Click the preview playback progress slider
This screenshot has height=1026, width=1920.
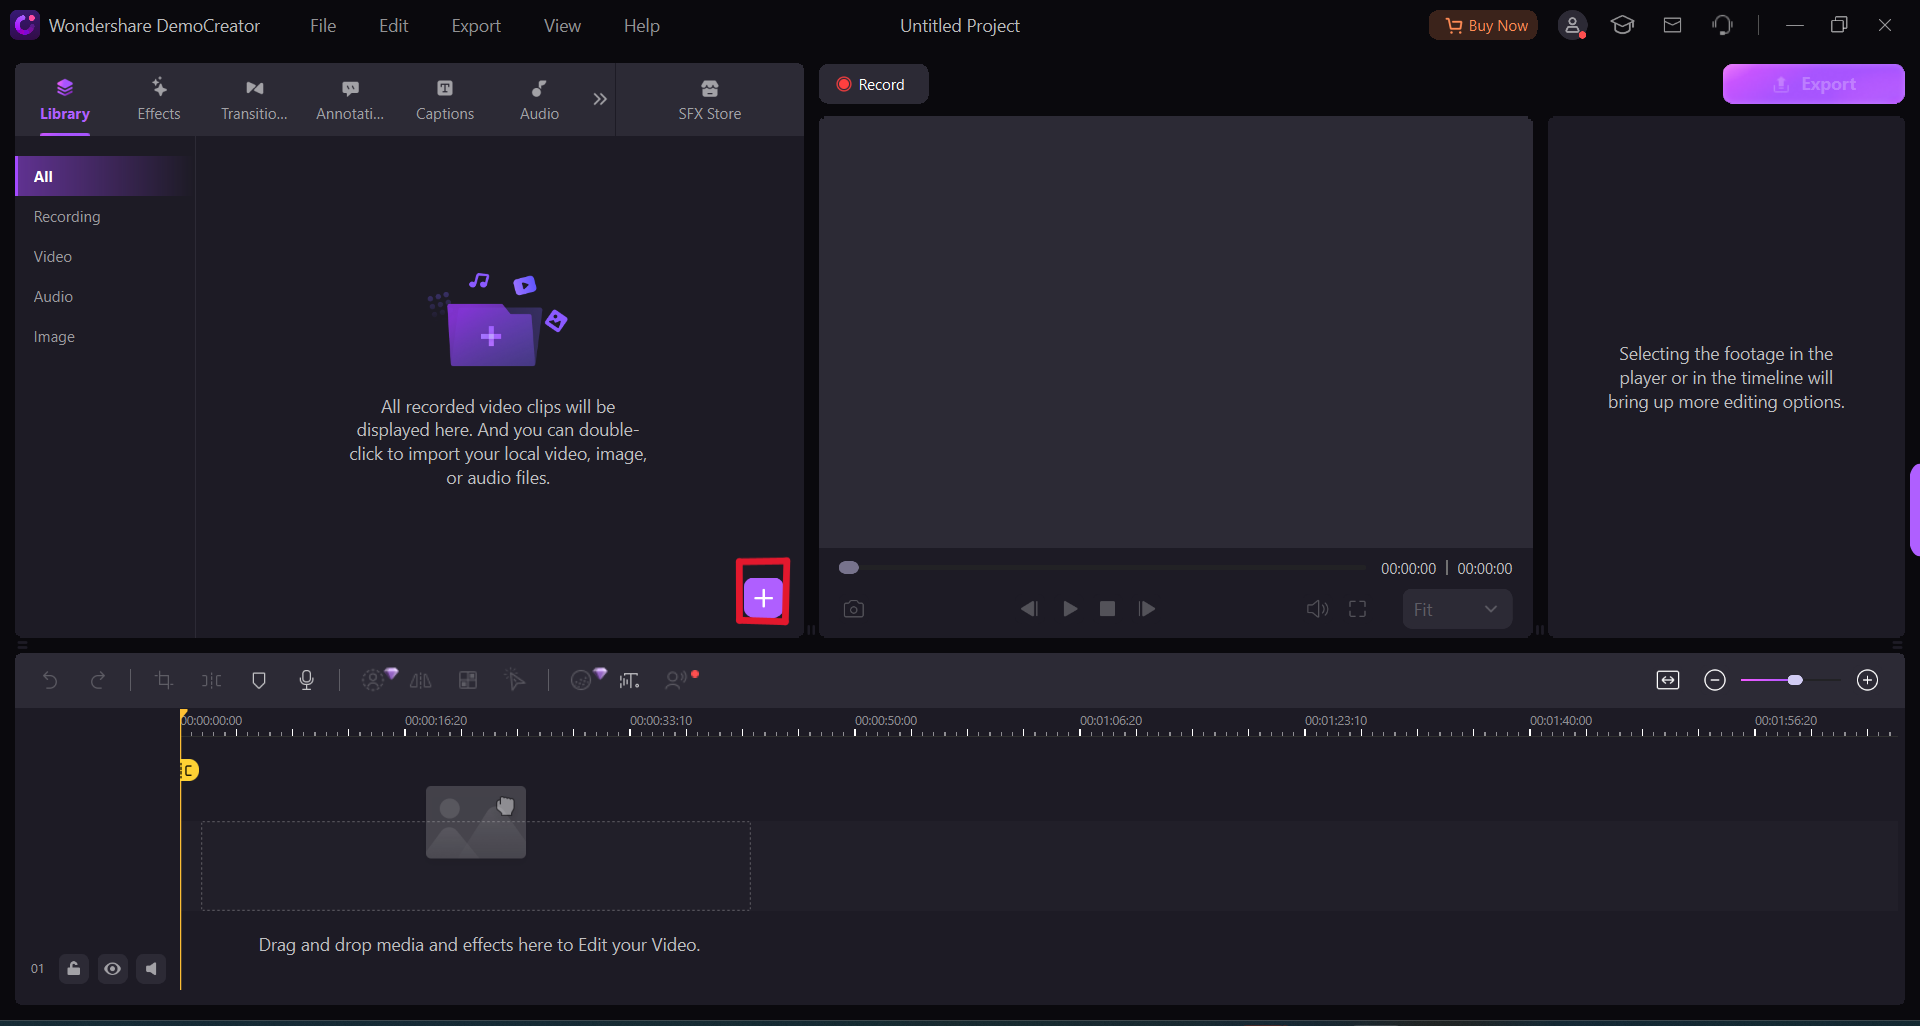point(1102,568)
